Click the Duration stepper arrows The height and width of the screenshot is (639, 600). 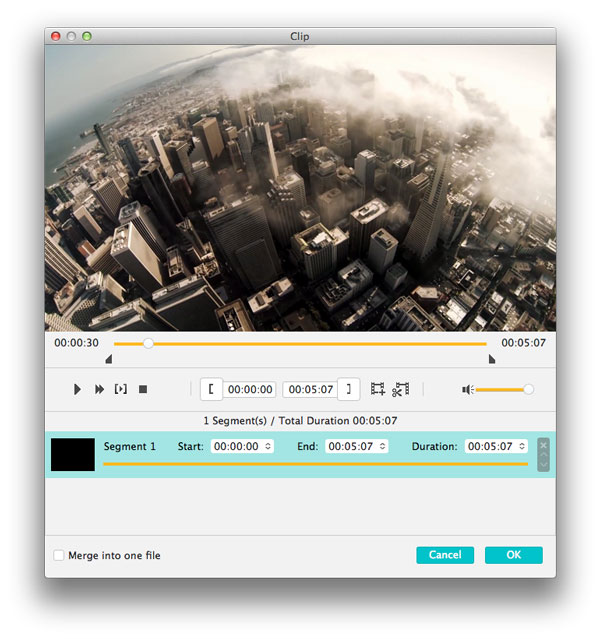(x=522, y=446)
